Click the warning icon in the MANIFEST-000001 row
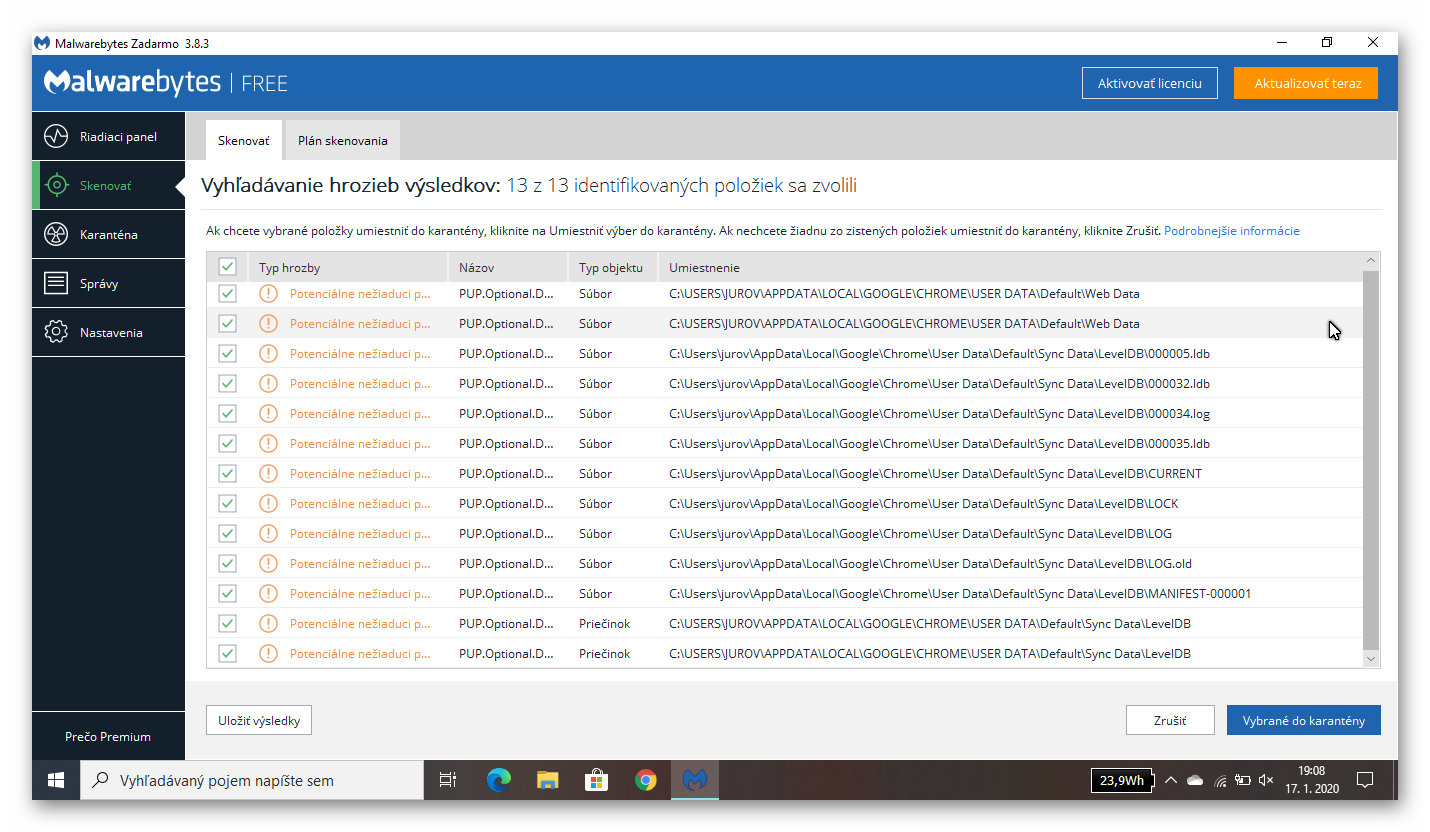 pos(268,593)
